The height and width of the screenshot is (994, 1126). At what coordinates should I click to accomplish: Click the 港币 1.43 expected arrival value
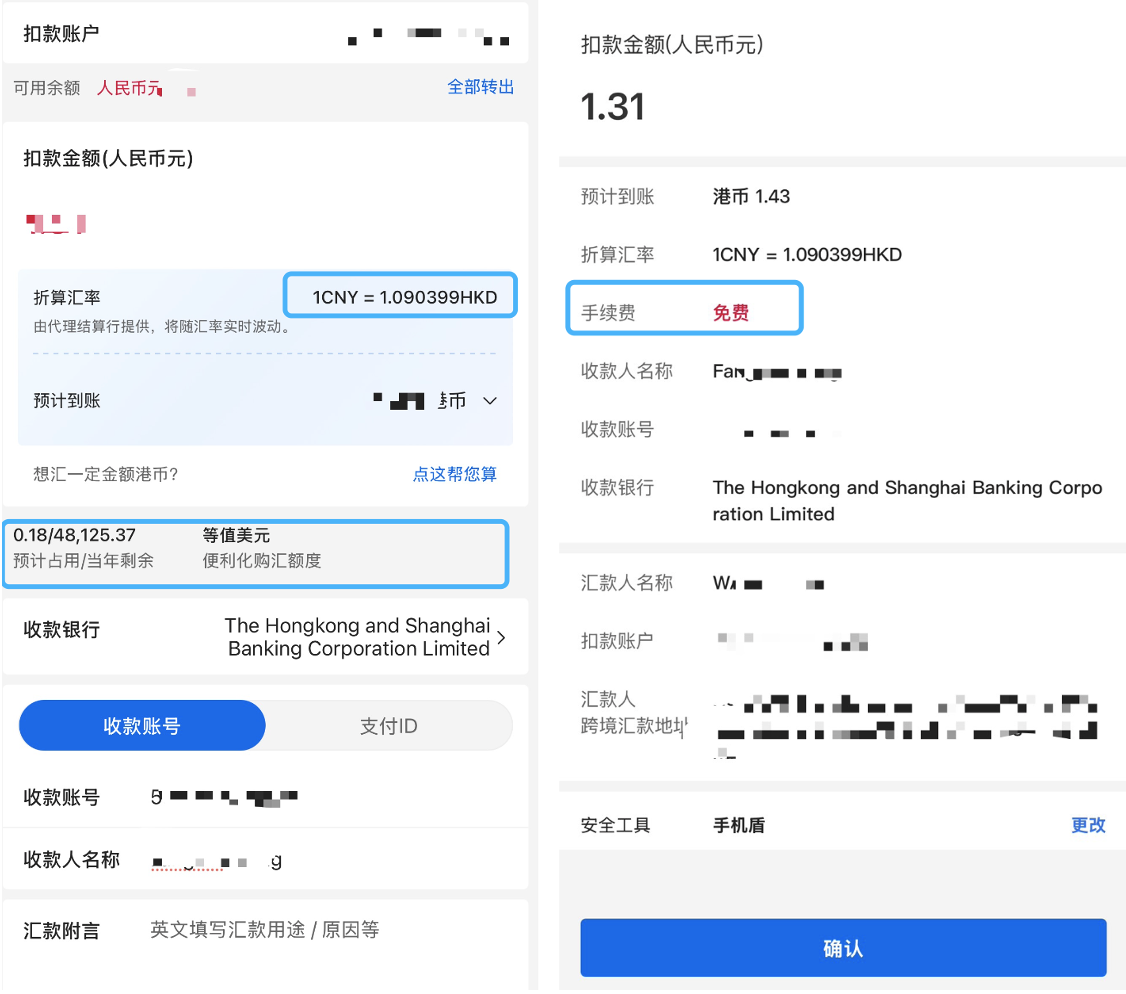click(751, 197)
